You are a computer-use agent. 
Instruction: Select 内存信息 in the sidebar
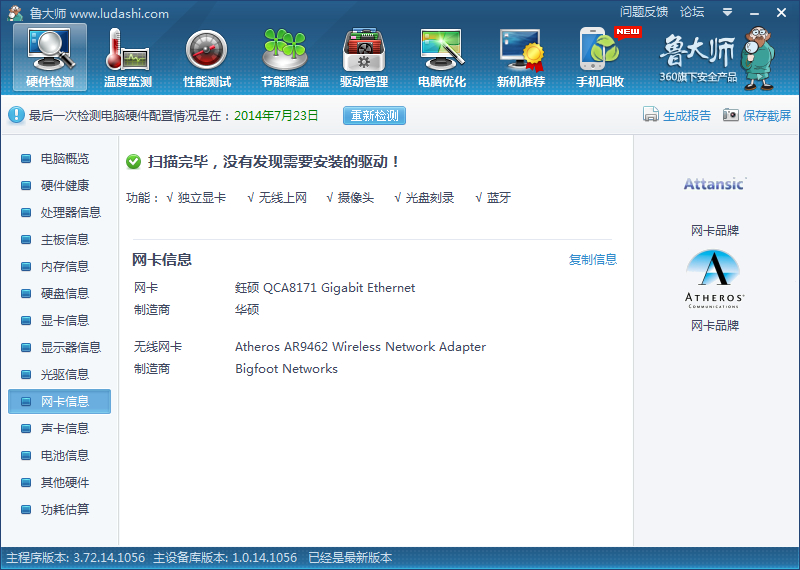(x=59, y=266)
